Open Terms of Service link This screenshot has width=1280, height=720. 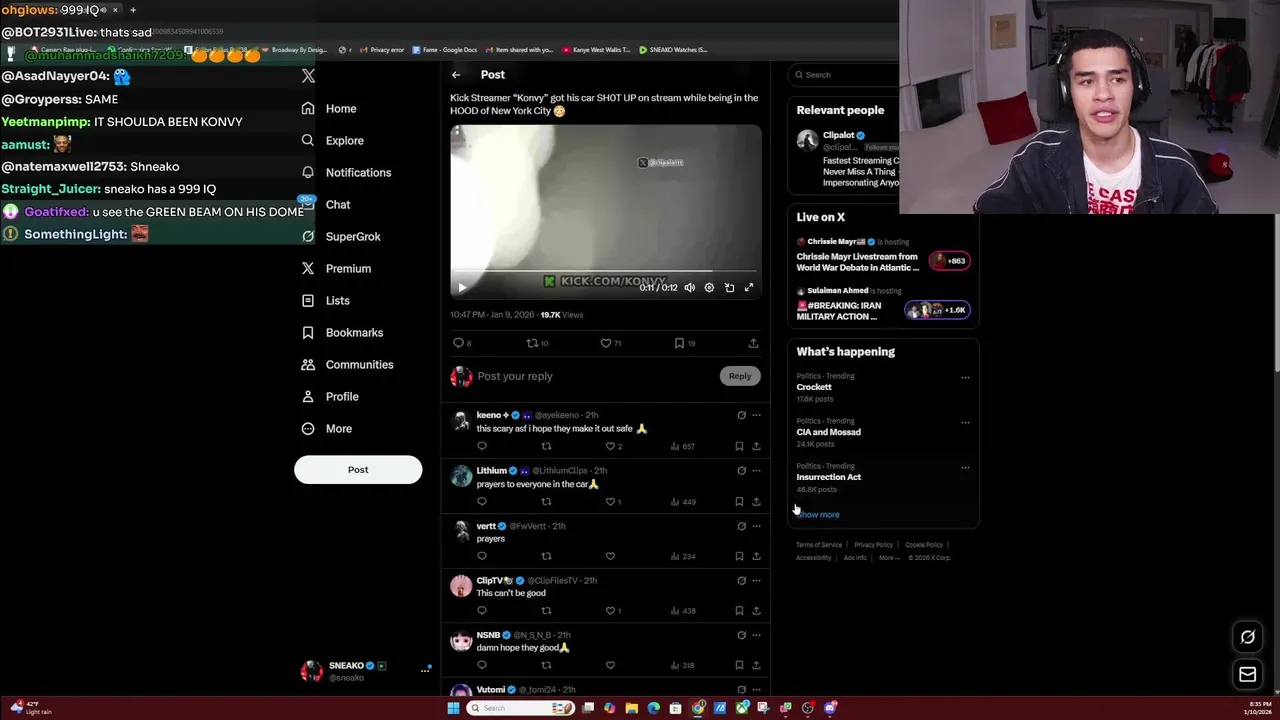click(x=819, y=545)
